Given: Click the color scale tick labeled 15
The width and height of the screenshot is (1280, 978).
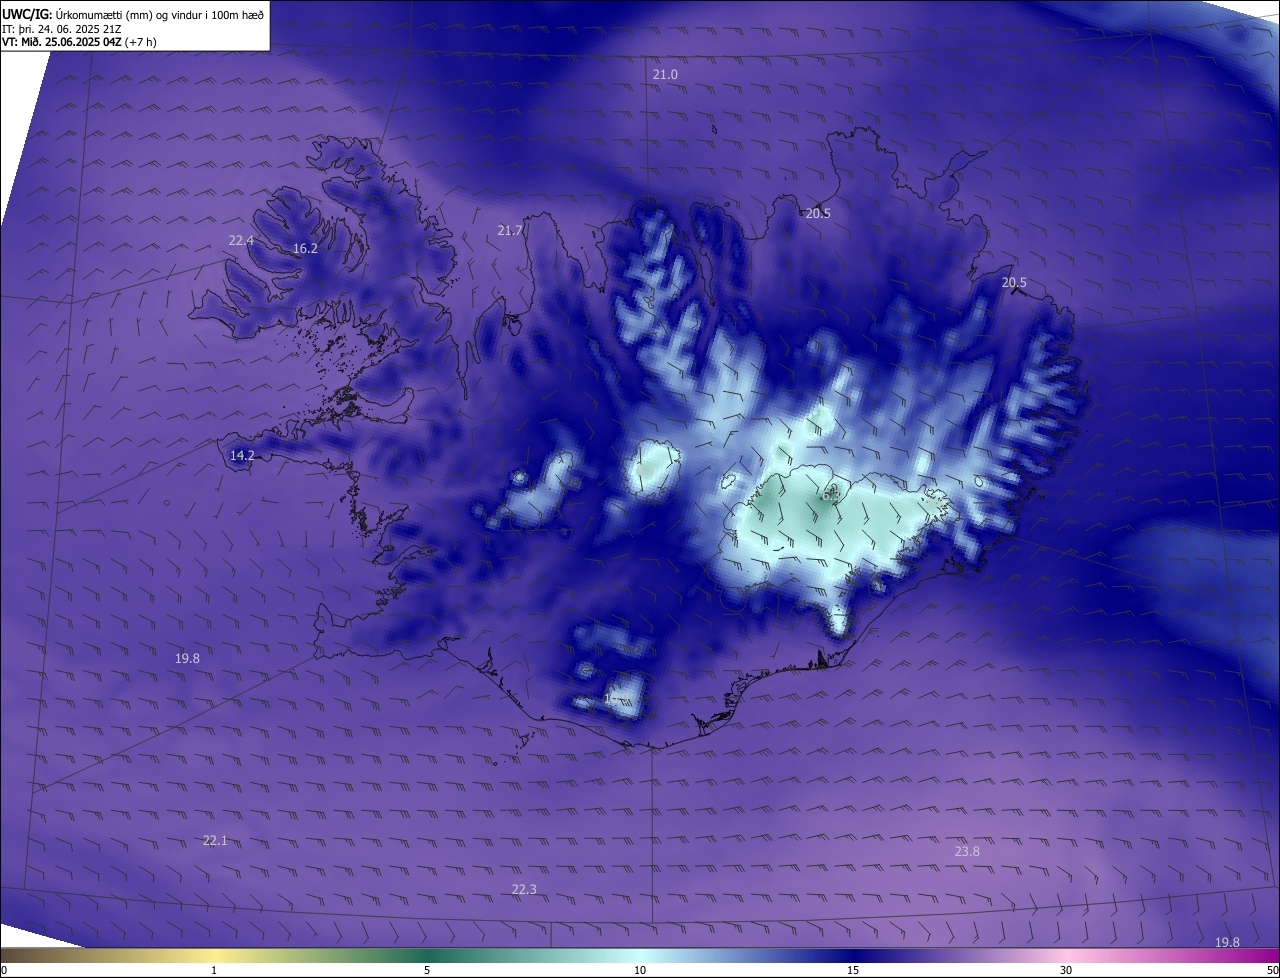Looking at the screenshot, I should 853,970.
